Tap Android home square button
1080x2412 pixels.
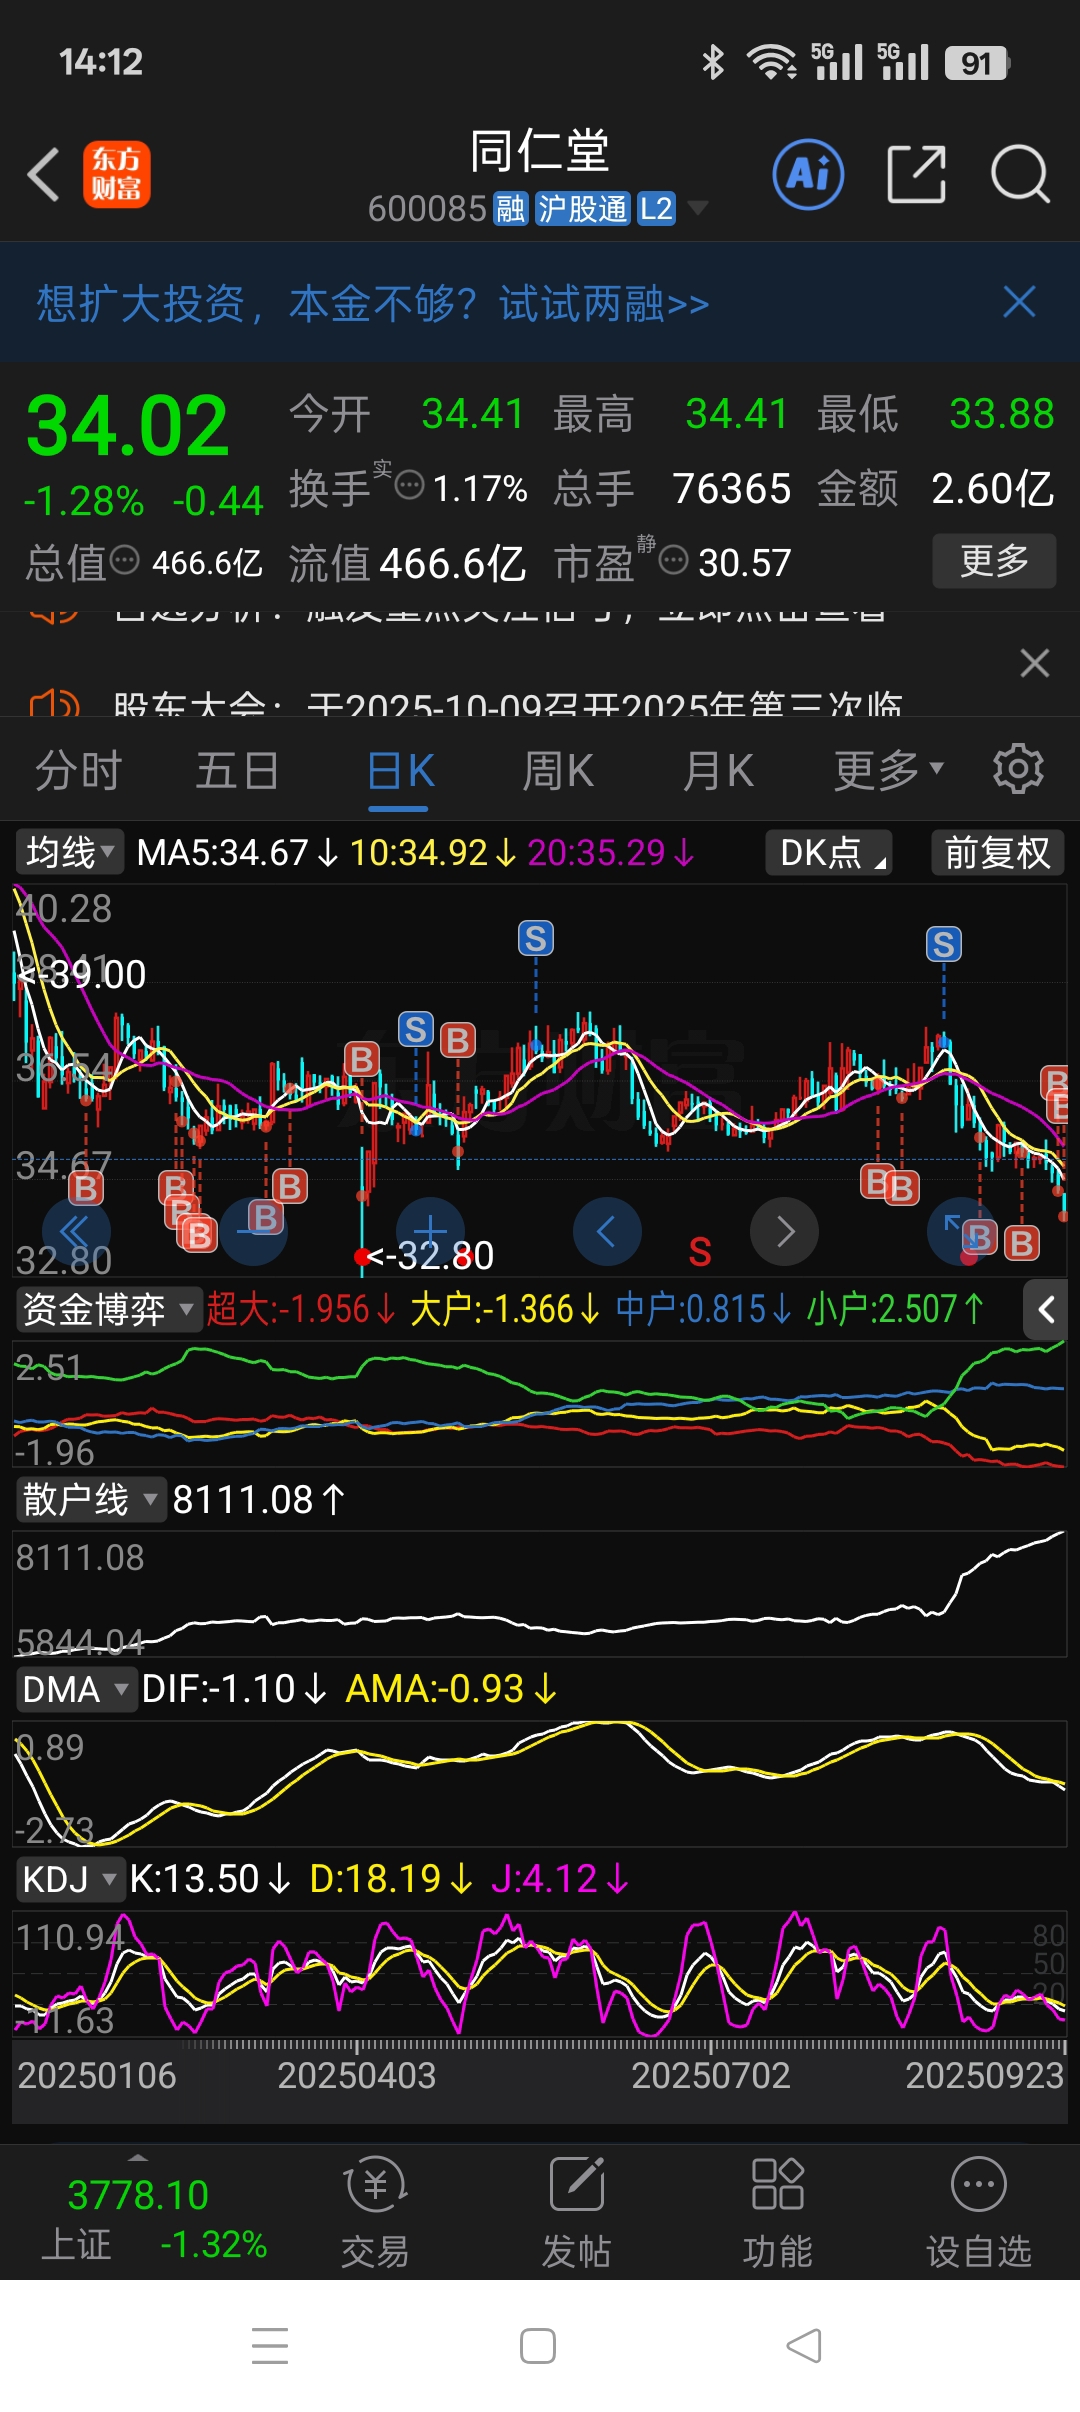538,2346
